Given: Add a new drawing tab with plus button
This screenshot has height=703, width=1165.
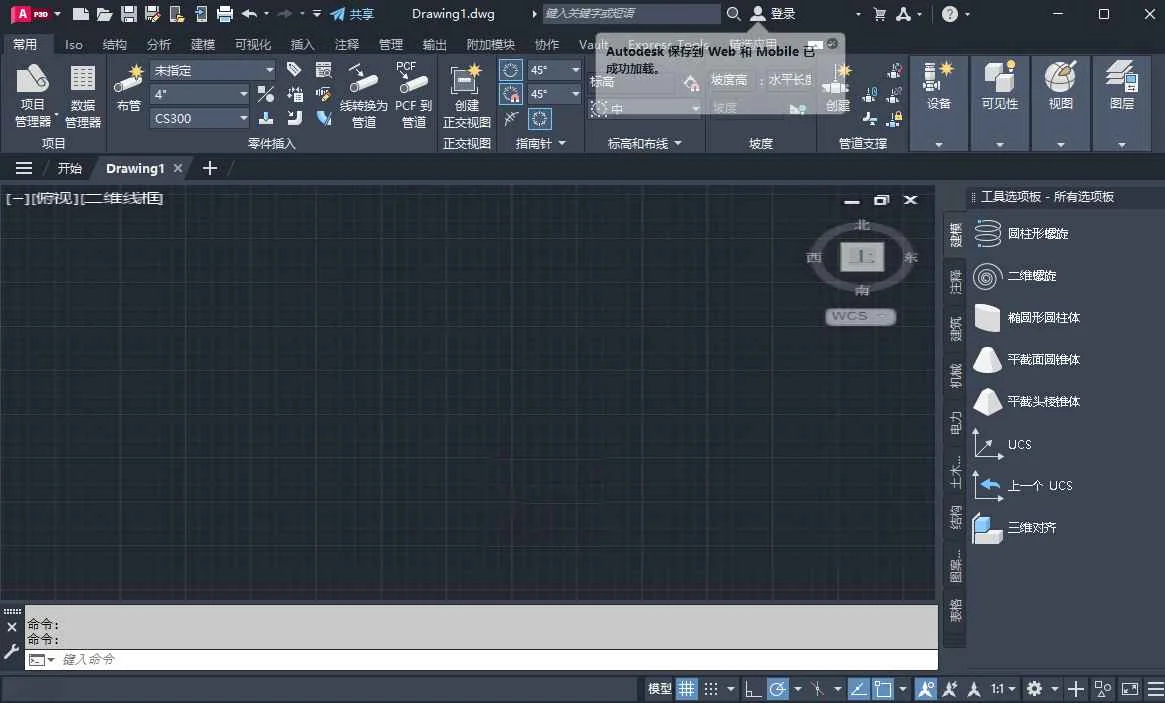Looking at the screenshot, I should click(210, 169).
